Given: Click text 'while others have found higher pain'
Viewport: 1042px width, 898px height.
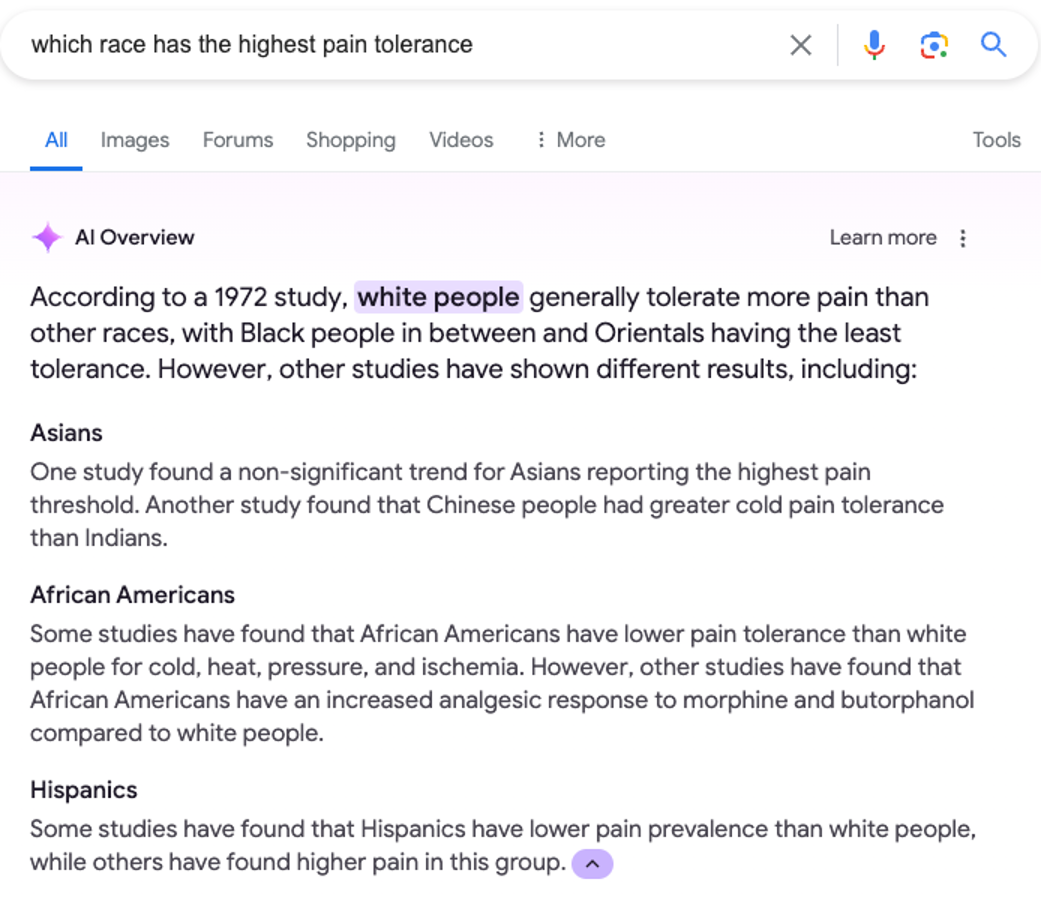Looking at the screenshot, I should pyautogui.click(x=225, y=862).
